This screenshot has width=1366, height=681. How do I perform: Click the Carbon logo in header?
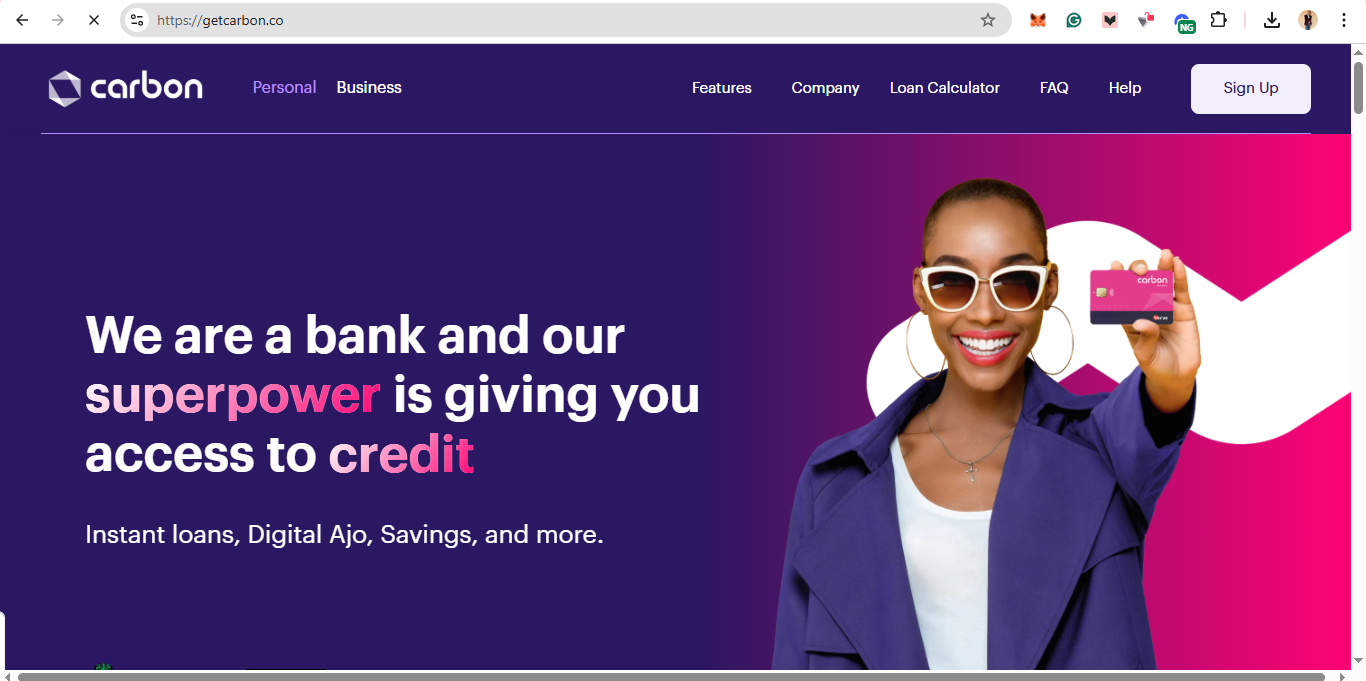[x=125, y=88]
